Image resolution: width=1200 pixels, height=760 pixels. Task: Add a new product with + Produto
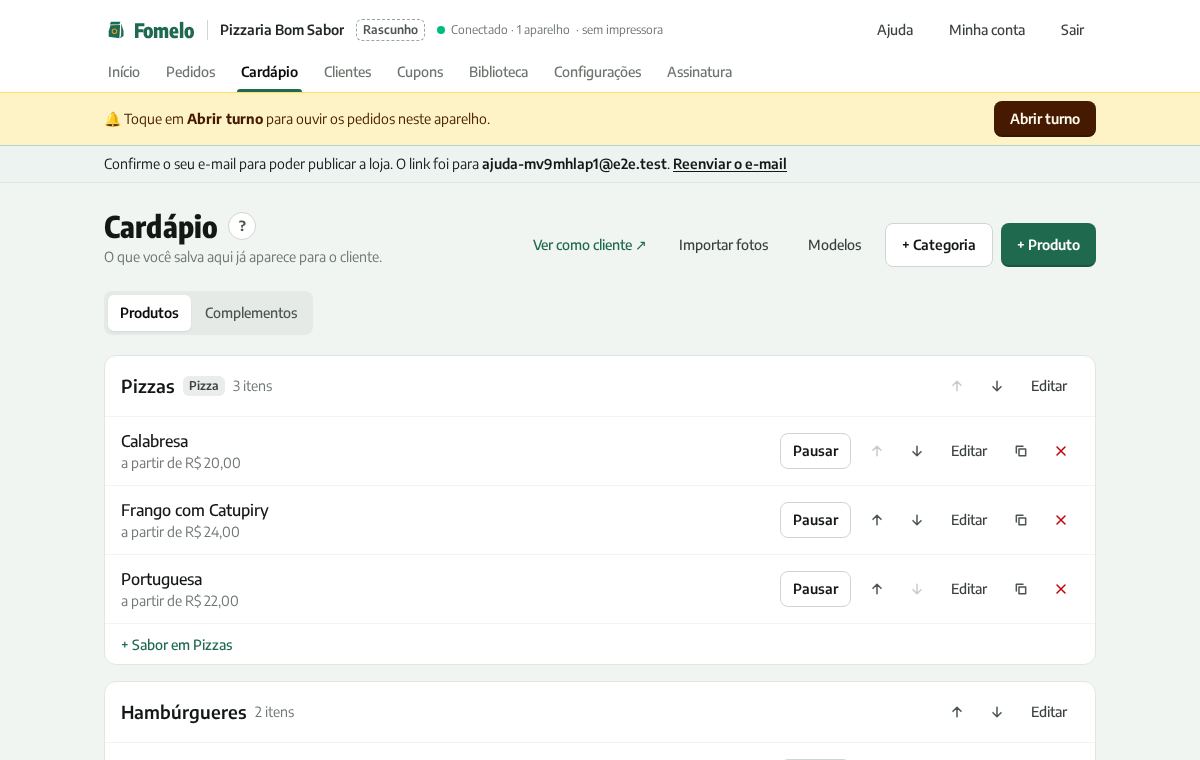click(x=1048, y=245)
